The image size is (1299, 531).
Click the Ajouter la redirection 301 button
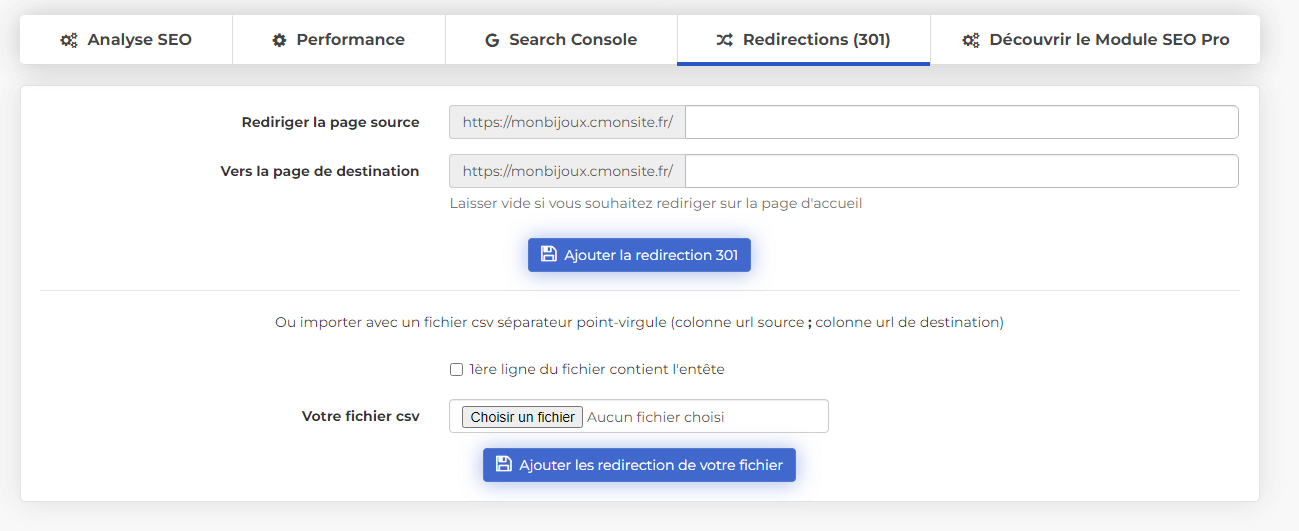tap(639, 254)
